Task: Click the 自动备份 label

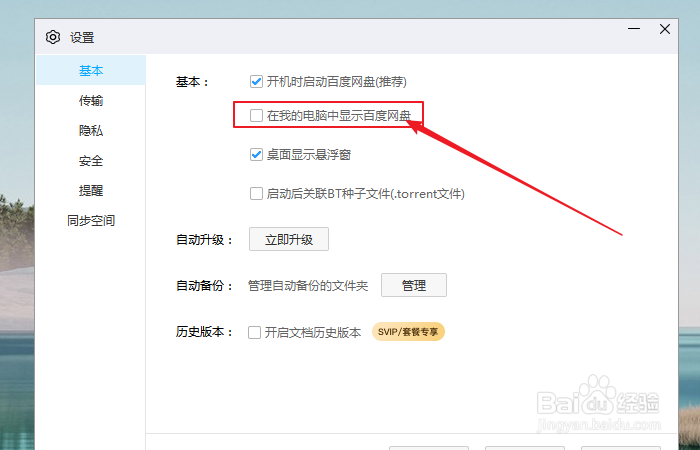Action: 205,286
